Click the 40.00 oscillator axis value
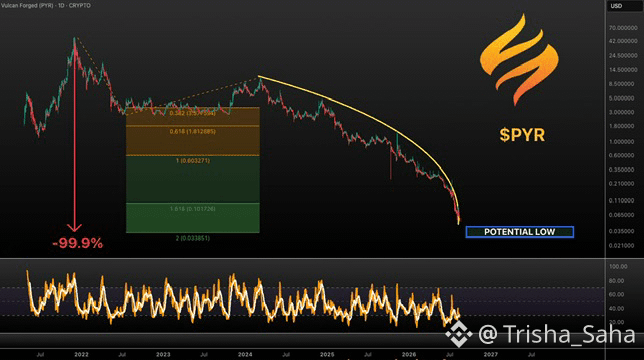 (x=616, y=308)
